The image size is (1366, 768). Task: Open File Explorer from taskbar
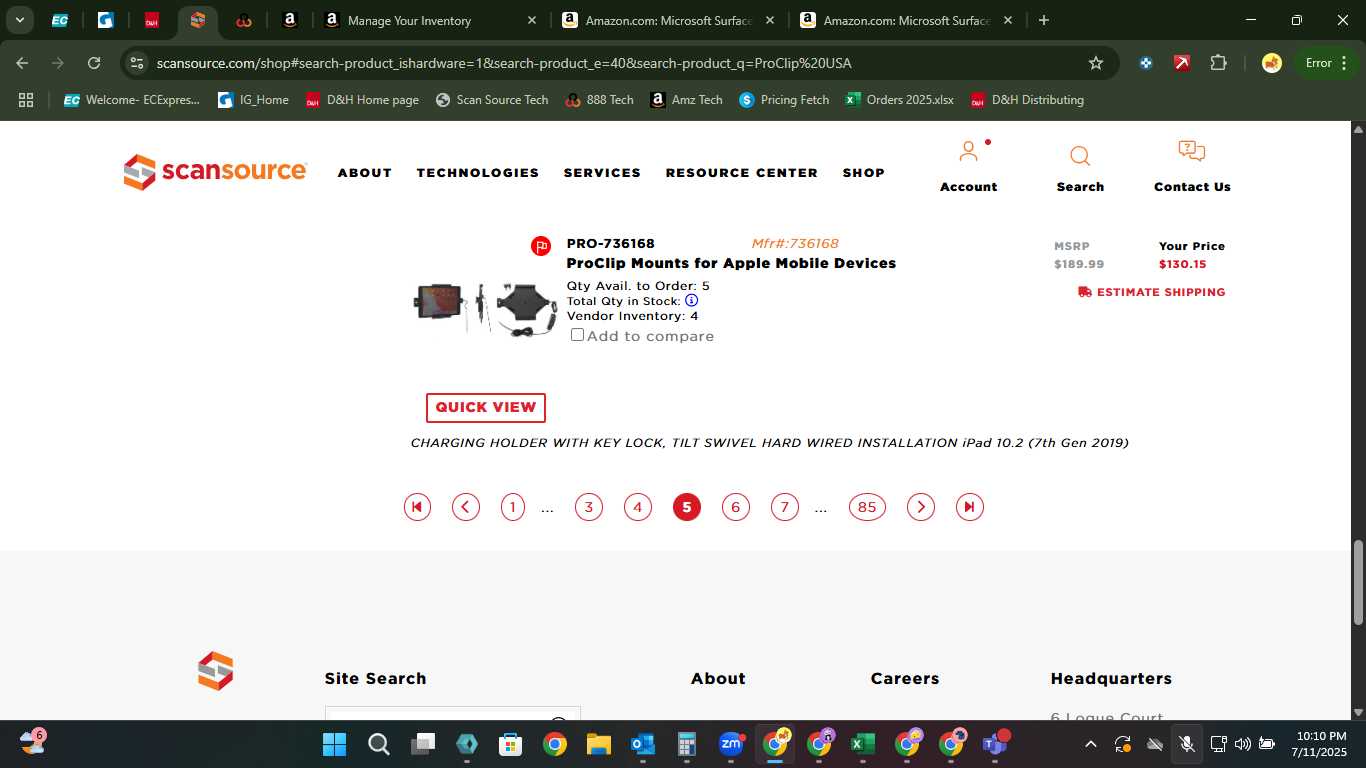598,744
